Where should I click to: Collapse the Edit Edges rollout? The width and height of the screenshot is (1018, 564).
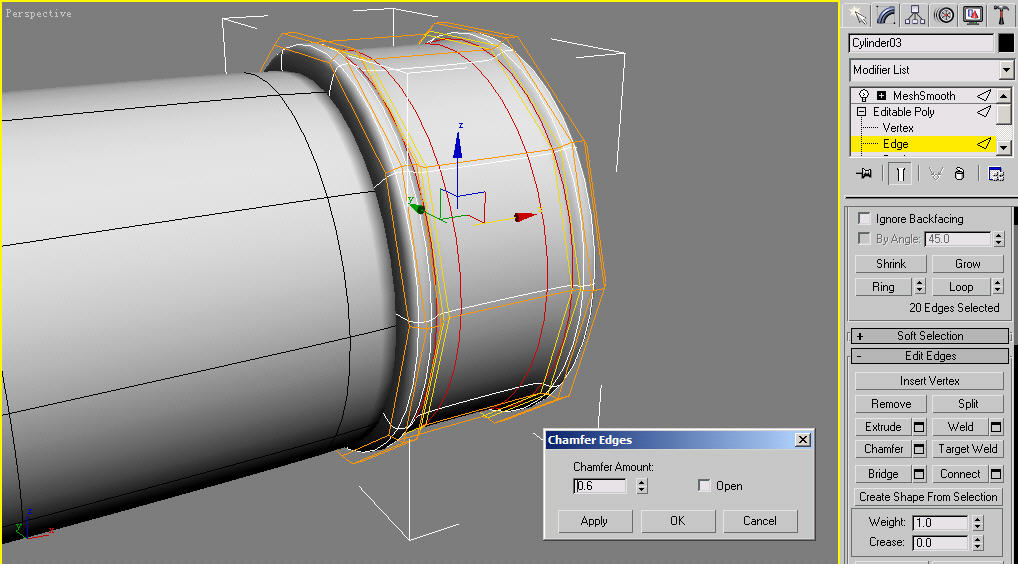point(929,356)
